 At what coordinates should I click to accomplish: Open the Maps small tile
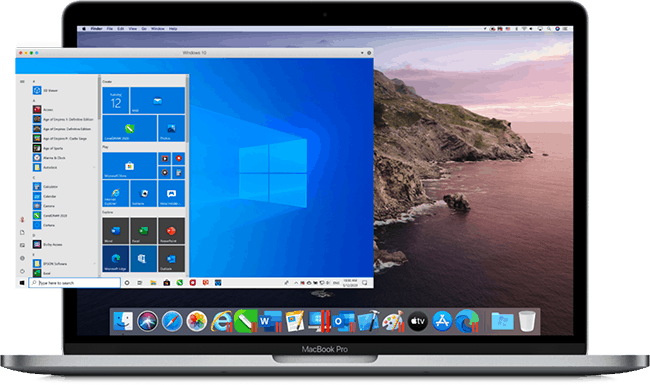tap(179, 159)
